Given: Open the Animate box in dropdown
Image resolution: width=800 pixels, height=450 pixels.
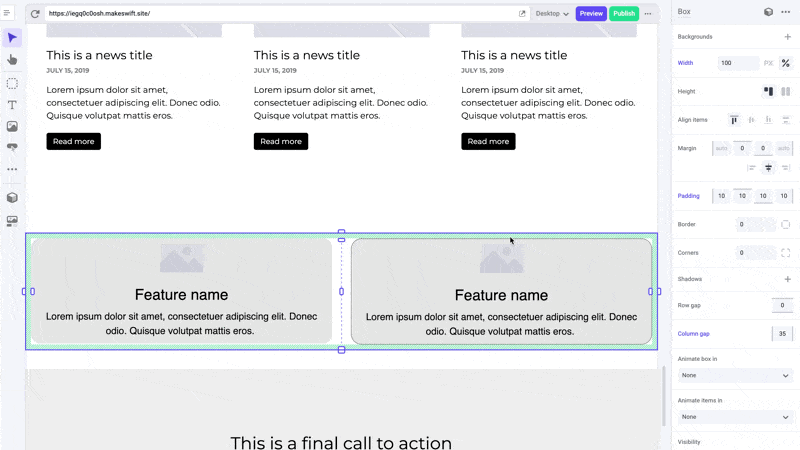Looking at the screenshot, I should click(x=735, y=376).
